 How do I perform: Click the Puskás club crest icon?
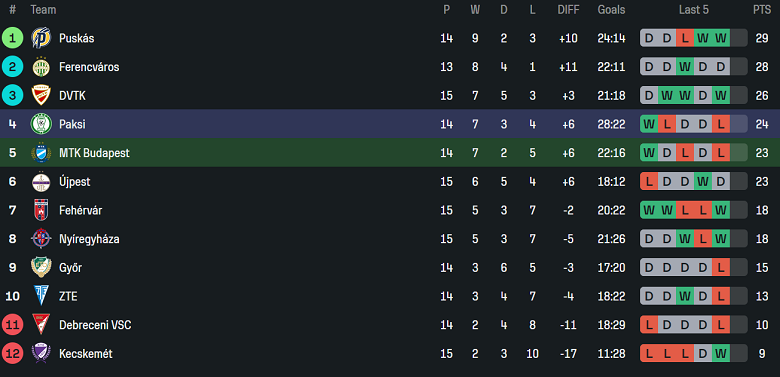coord(41,38)
